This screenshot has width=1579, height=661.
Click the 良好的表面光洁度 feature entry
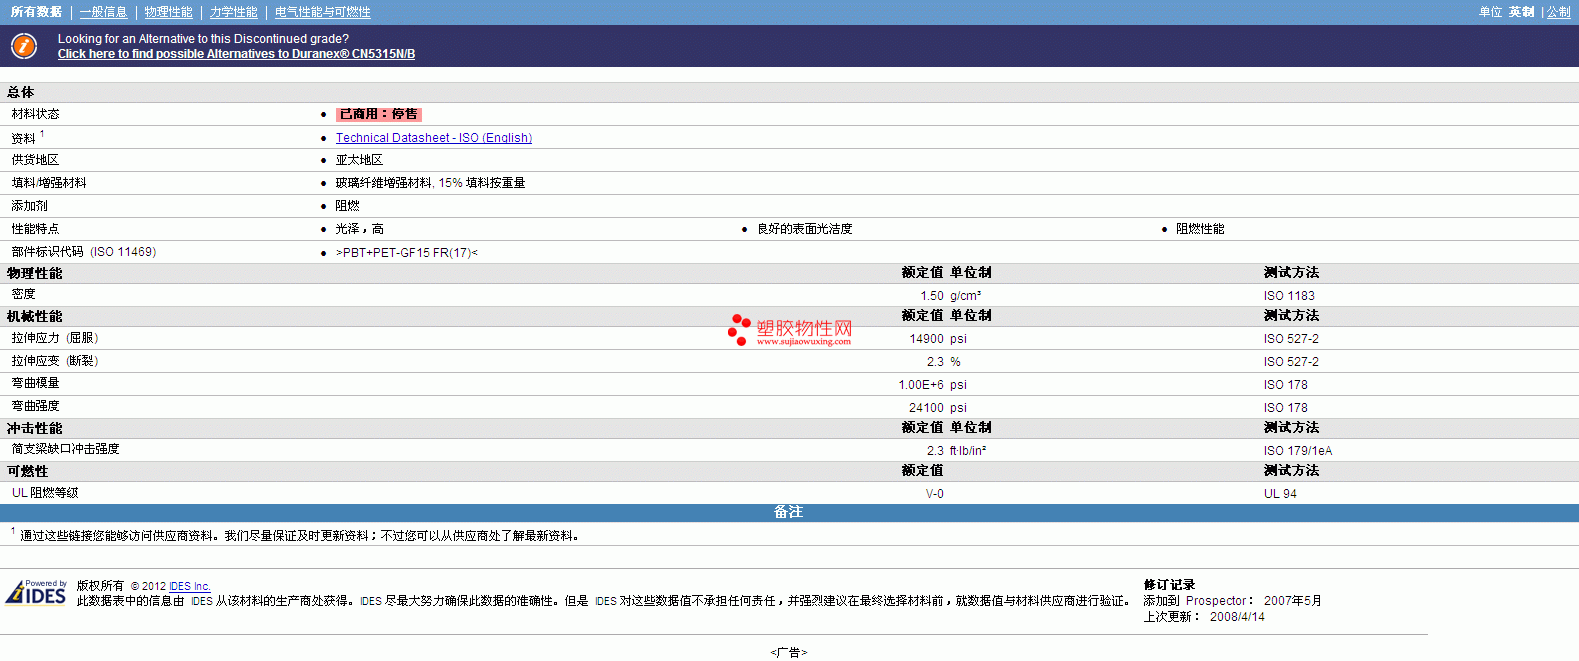pos(805,229)
